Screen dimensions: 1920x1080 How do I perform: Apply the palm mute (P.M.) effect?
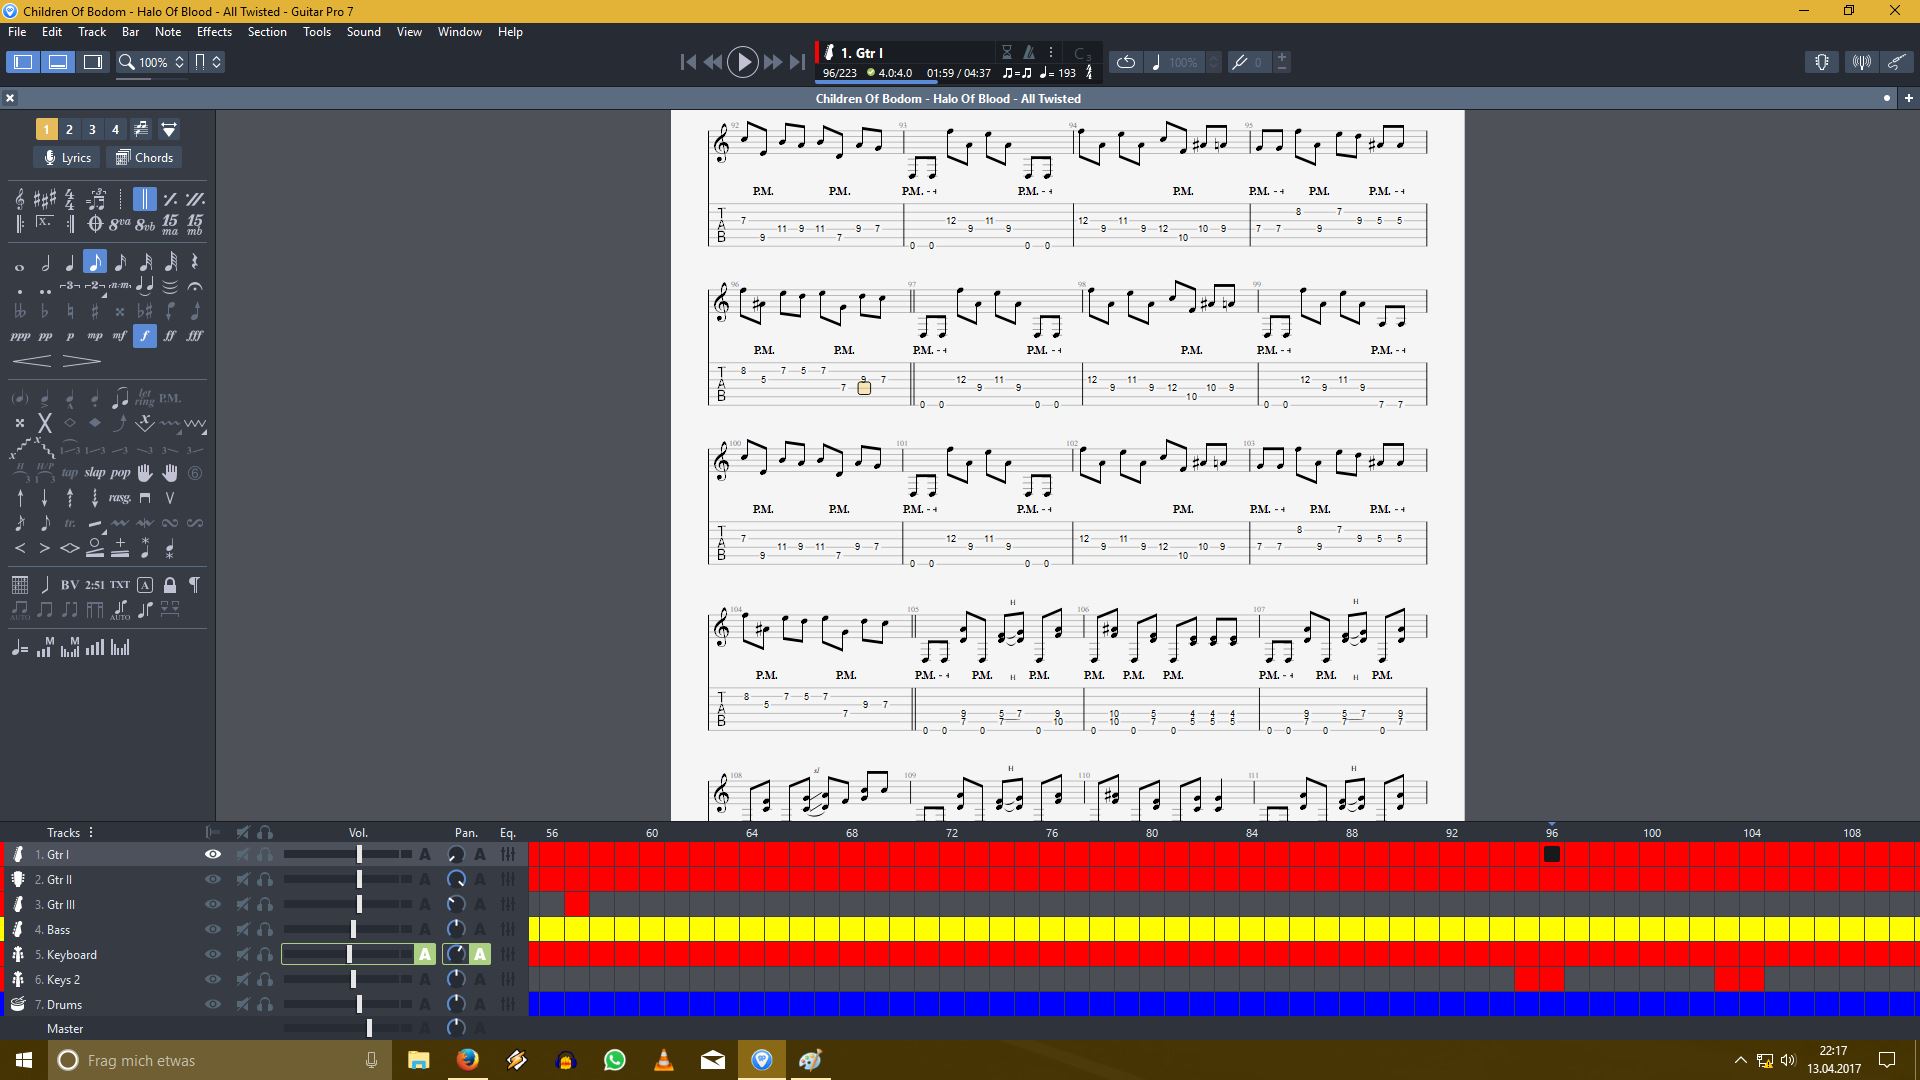pyautogui.click(x=170, y=398)
